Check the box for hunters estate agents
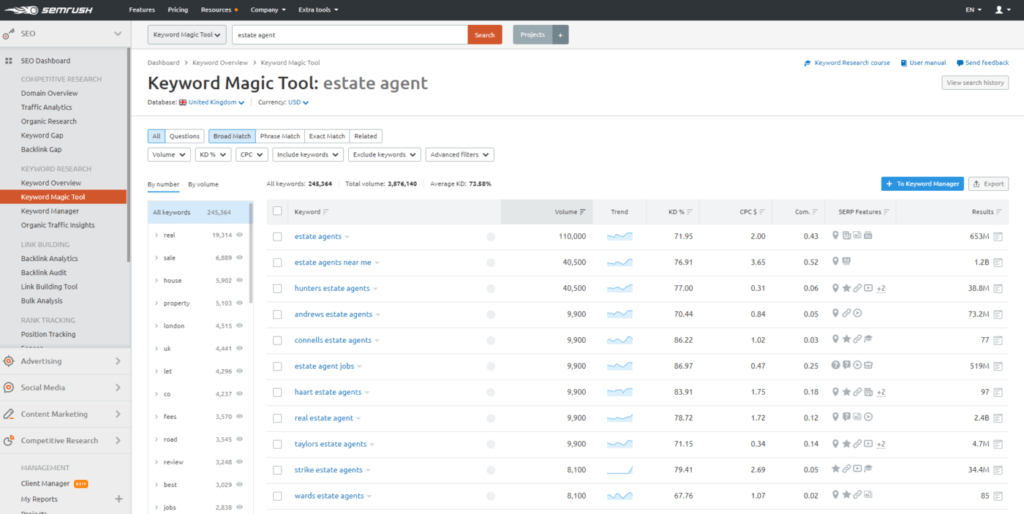 point(278,288)
